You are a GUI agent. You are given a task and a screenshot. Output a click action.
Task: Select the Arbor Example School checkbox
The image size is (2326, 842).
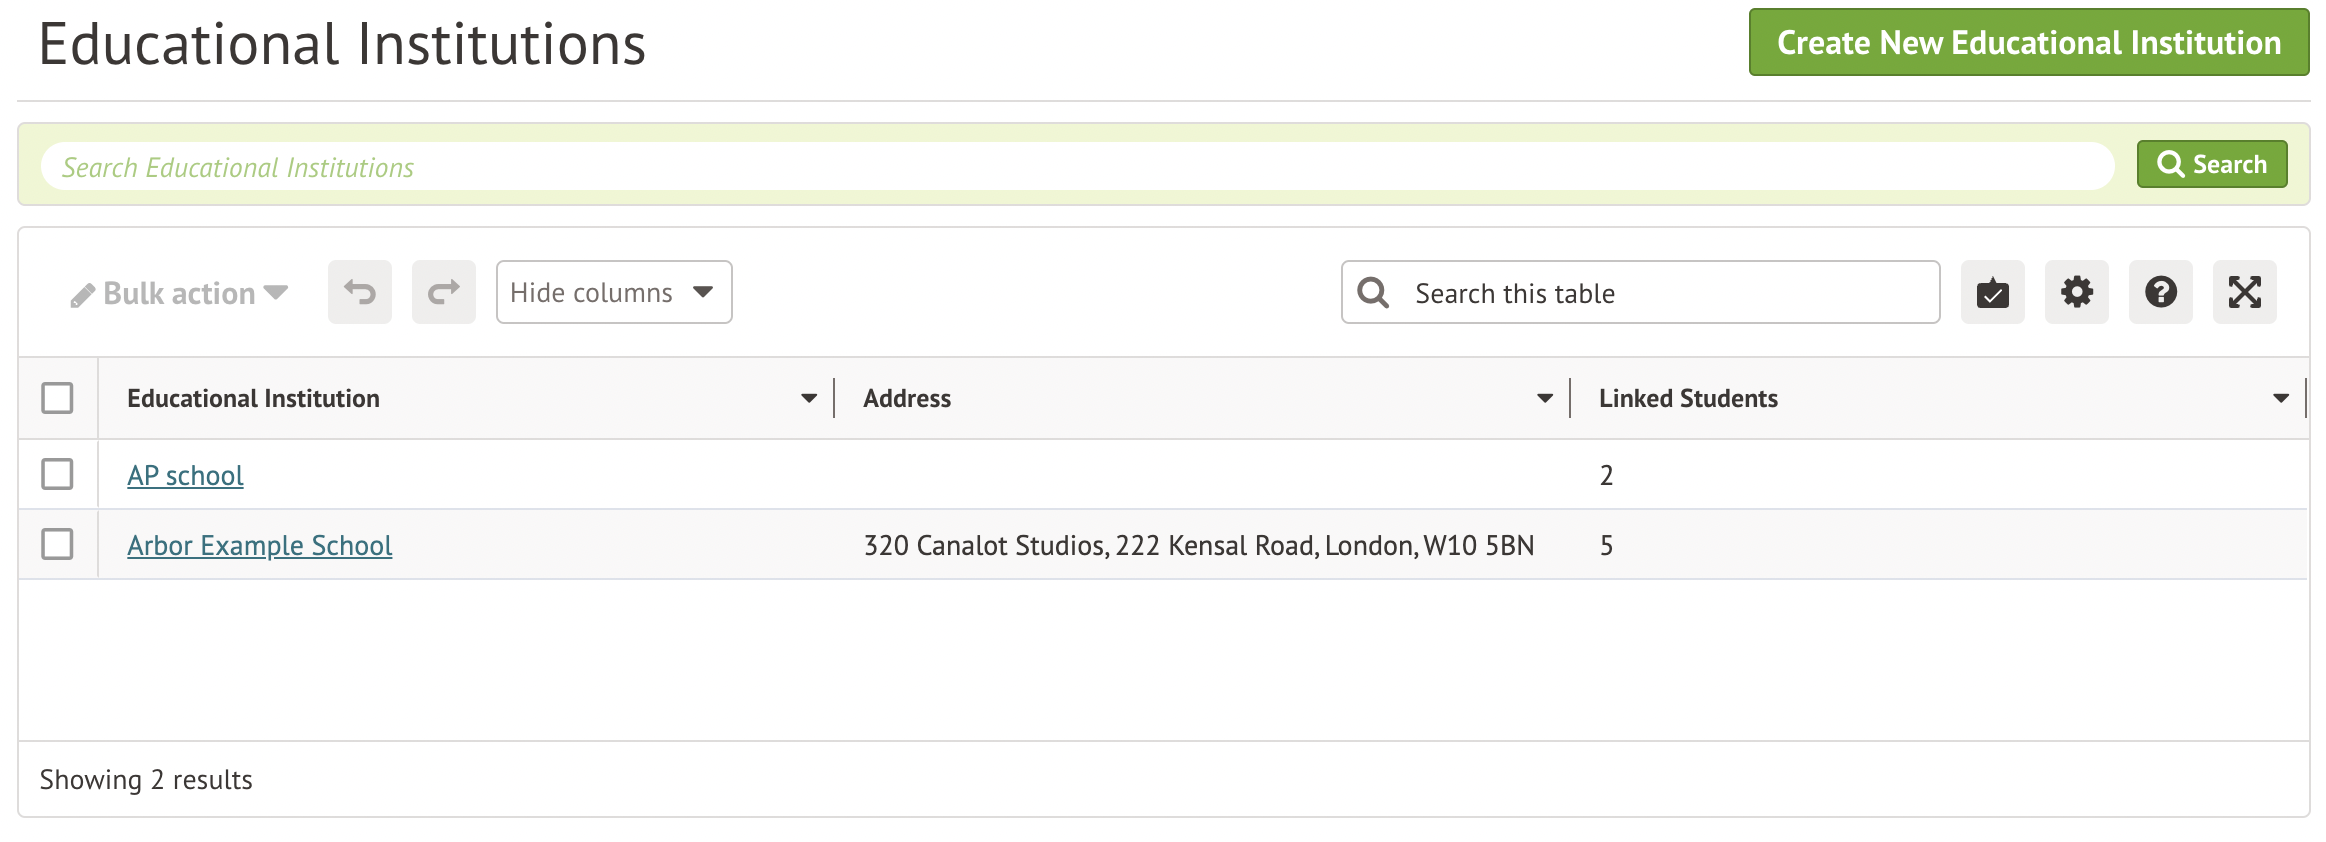[58, 544]
